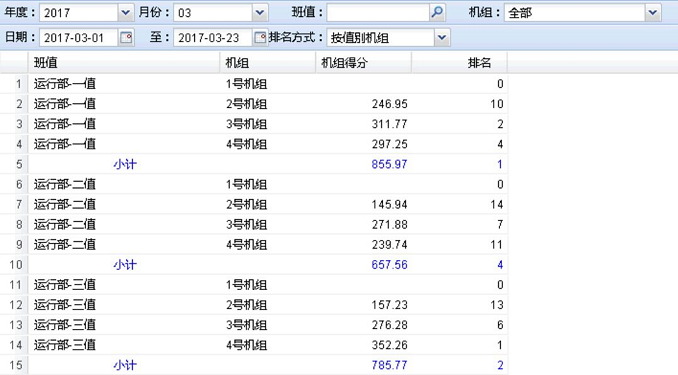Sort by the 班值 column header
This screenshot has height=375, width=678.
tap(124, 63)
